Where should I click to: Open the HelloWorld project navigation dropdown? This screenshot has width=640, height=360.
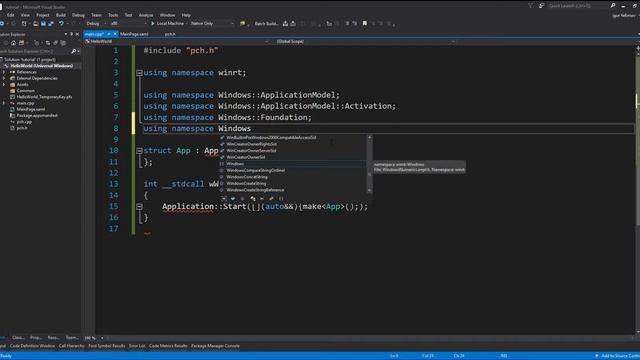(177, 41)
